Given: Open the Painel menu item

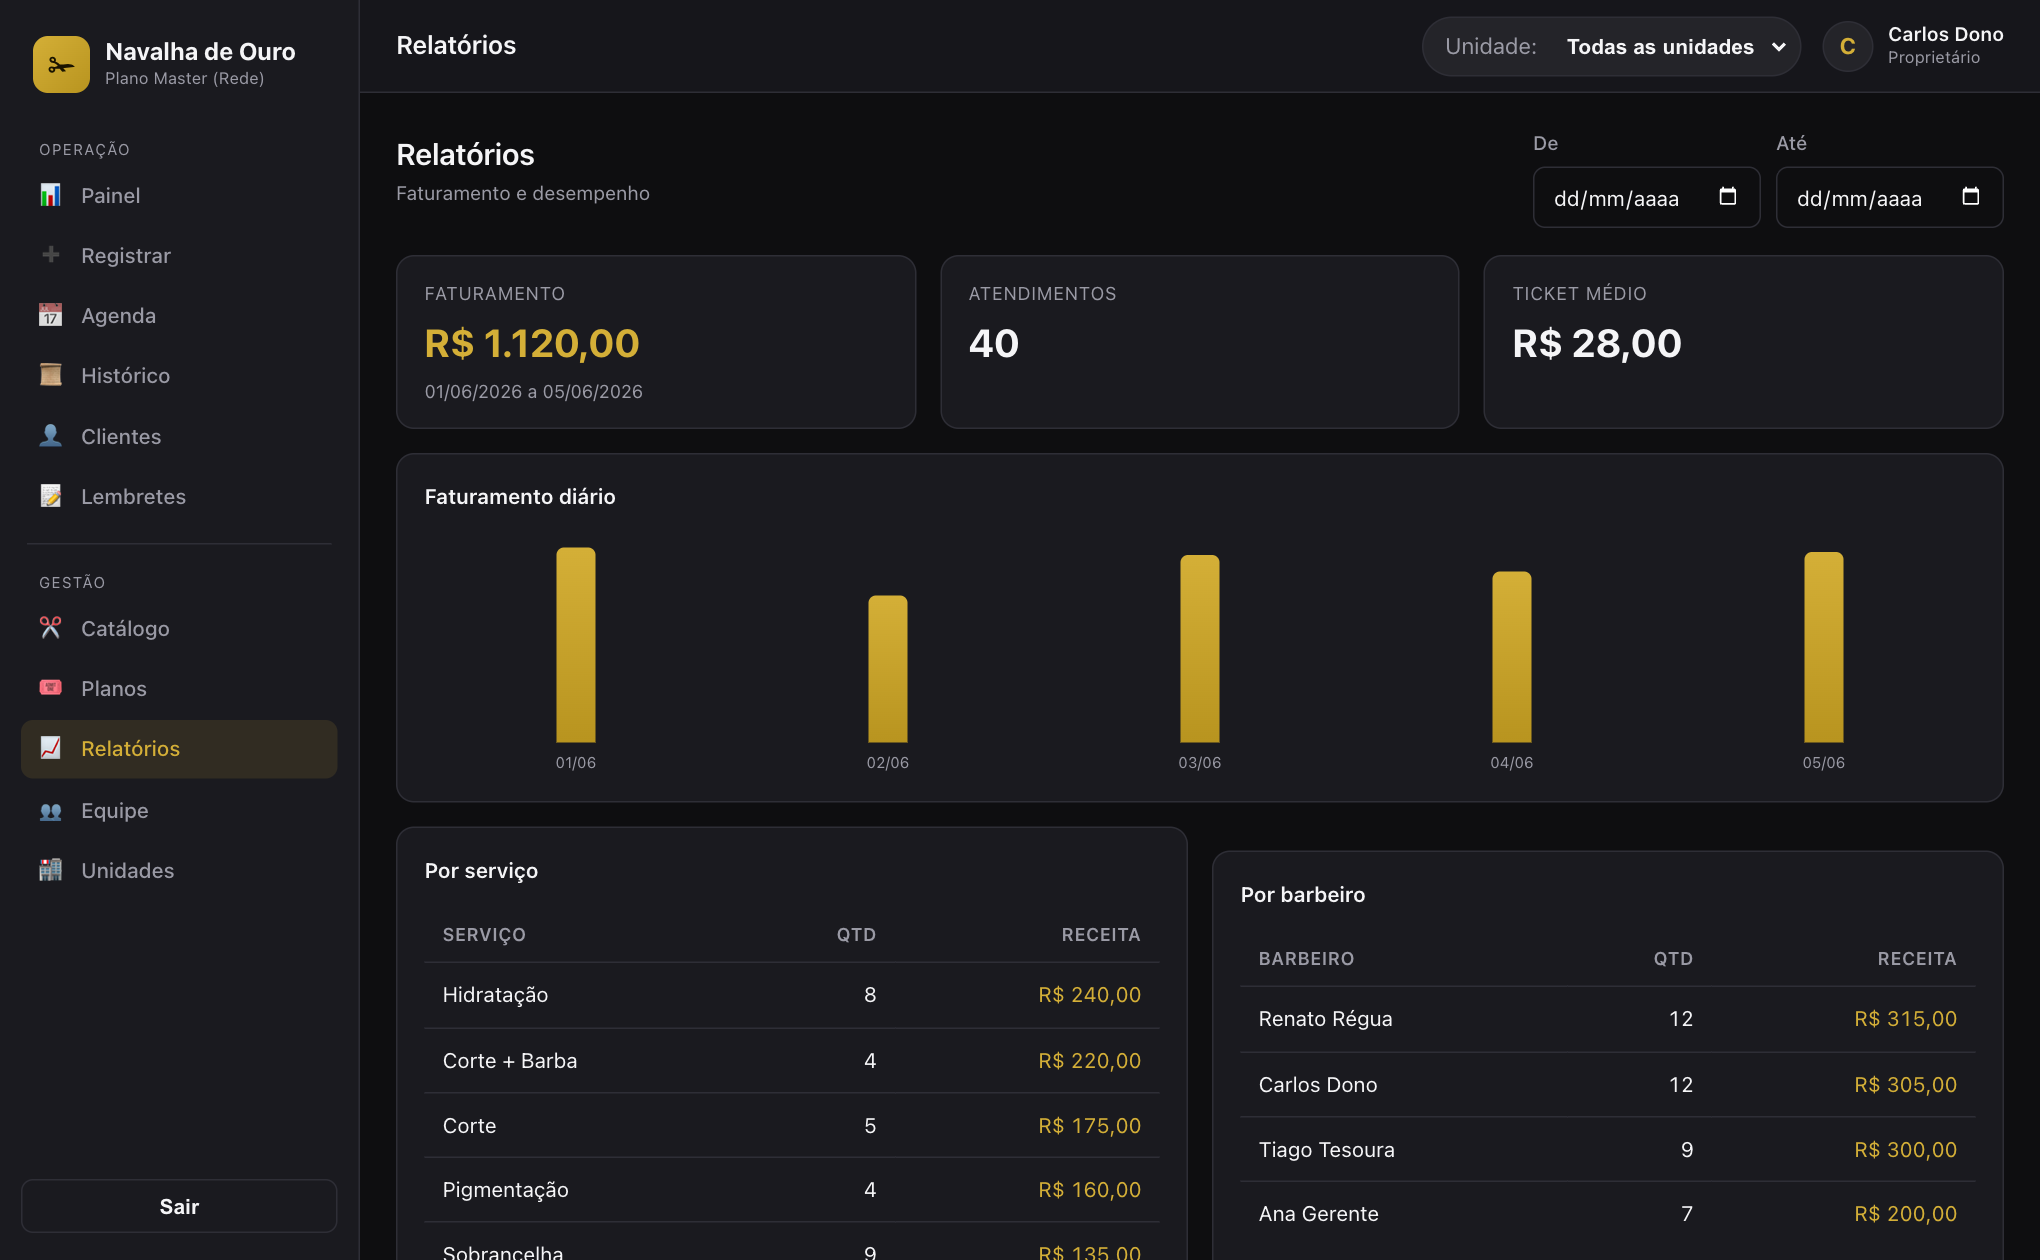Looking at the screenshot, I should click(179, 195).
